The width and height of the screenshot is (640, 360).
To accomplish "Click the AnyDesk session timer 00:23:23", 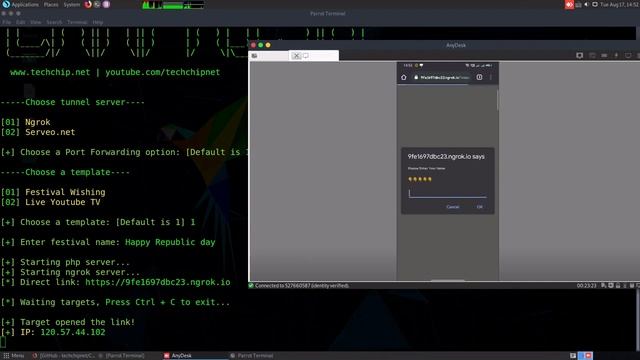I will pos(587,286).
